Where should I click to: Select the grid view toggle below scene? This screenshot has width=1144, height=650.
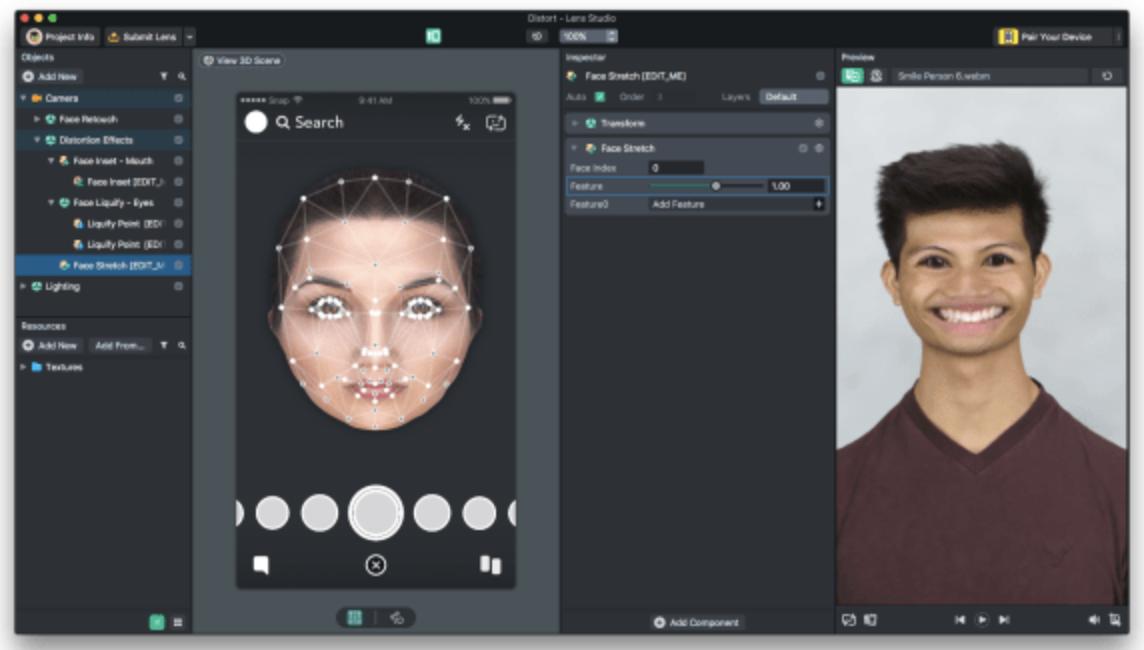355,618
